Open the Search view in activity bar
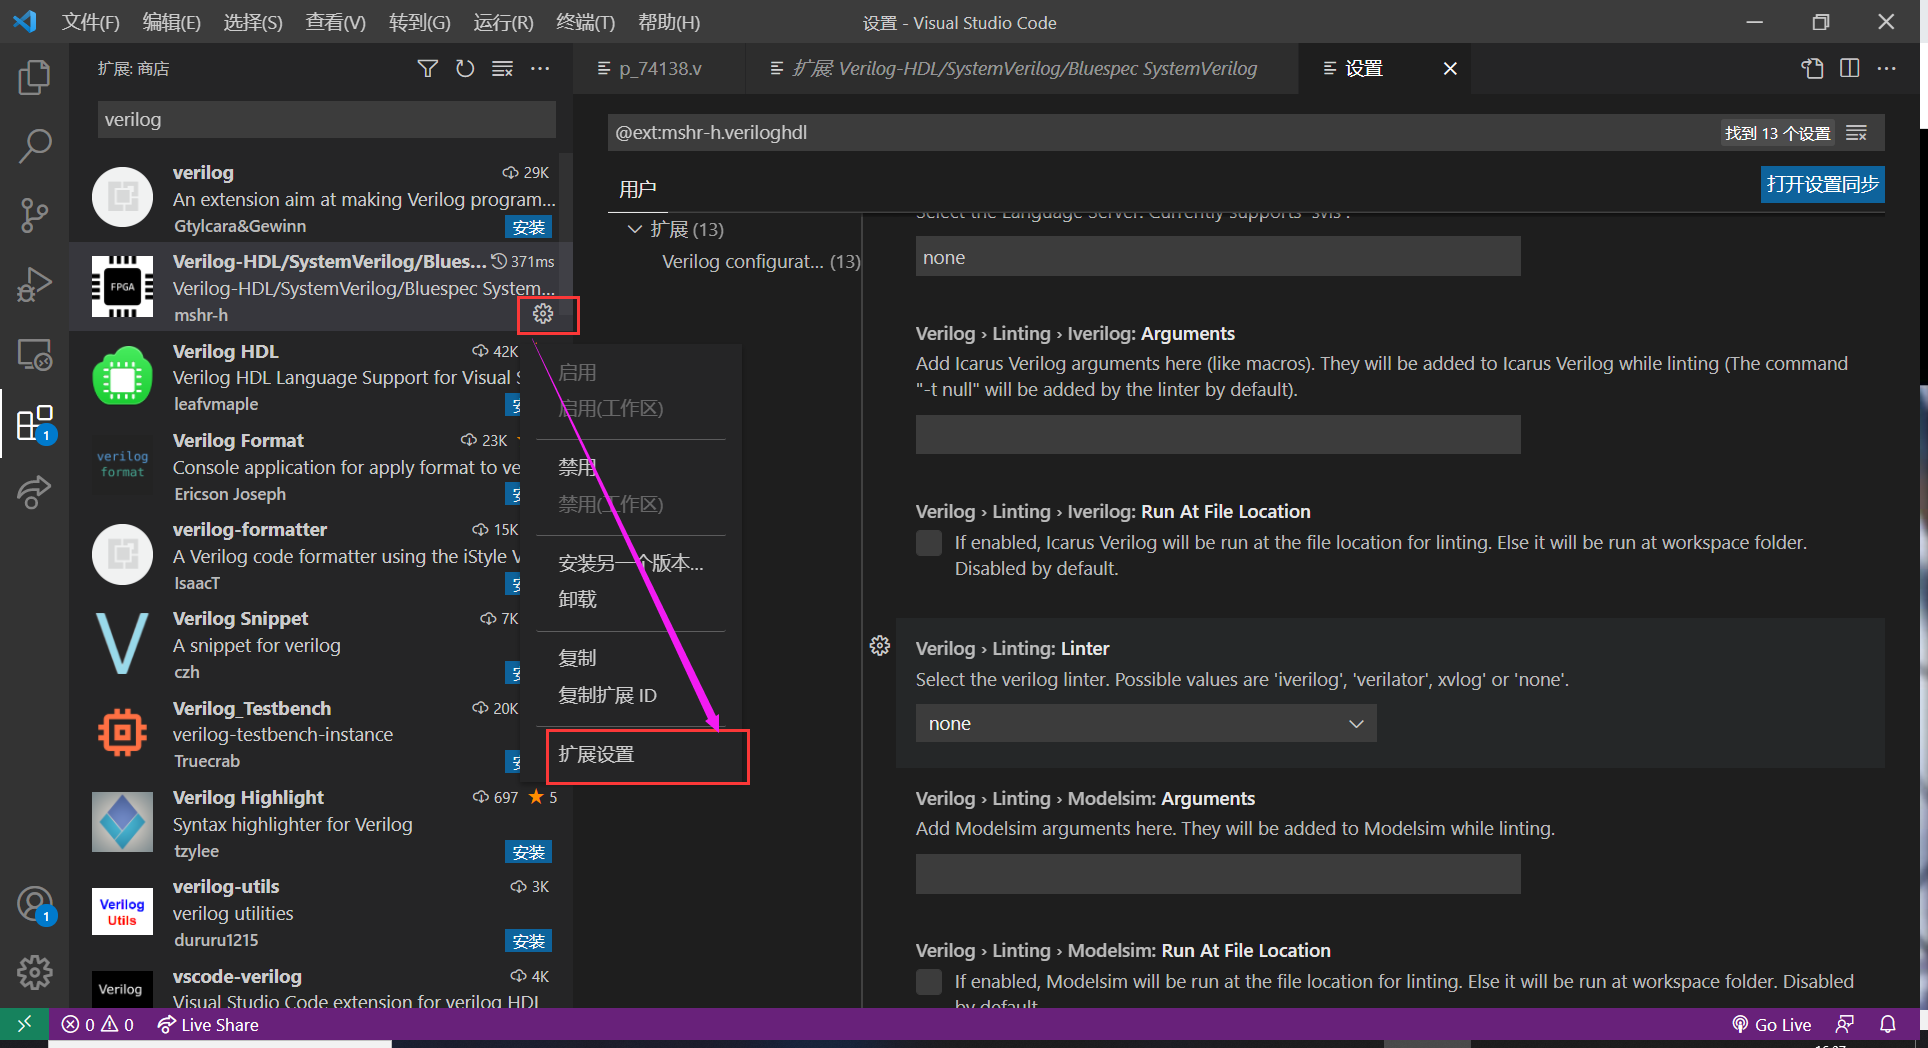Viewport: 1928px width, 1048px height. pyautogui.click(x=34, y=146)
